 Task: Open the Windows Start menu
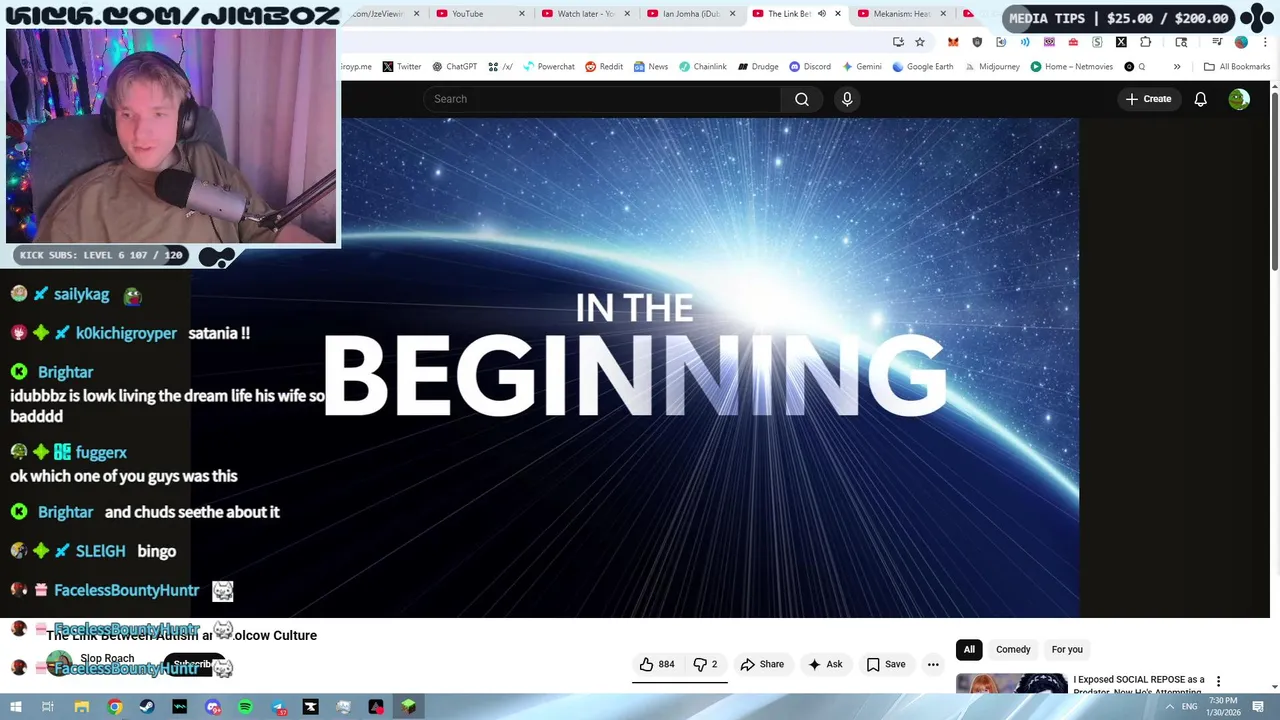point(16,707)
